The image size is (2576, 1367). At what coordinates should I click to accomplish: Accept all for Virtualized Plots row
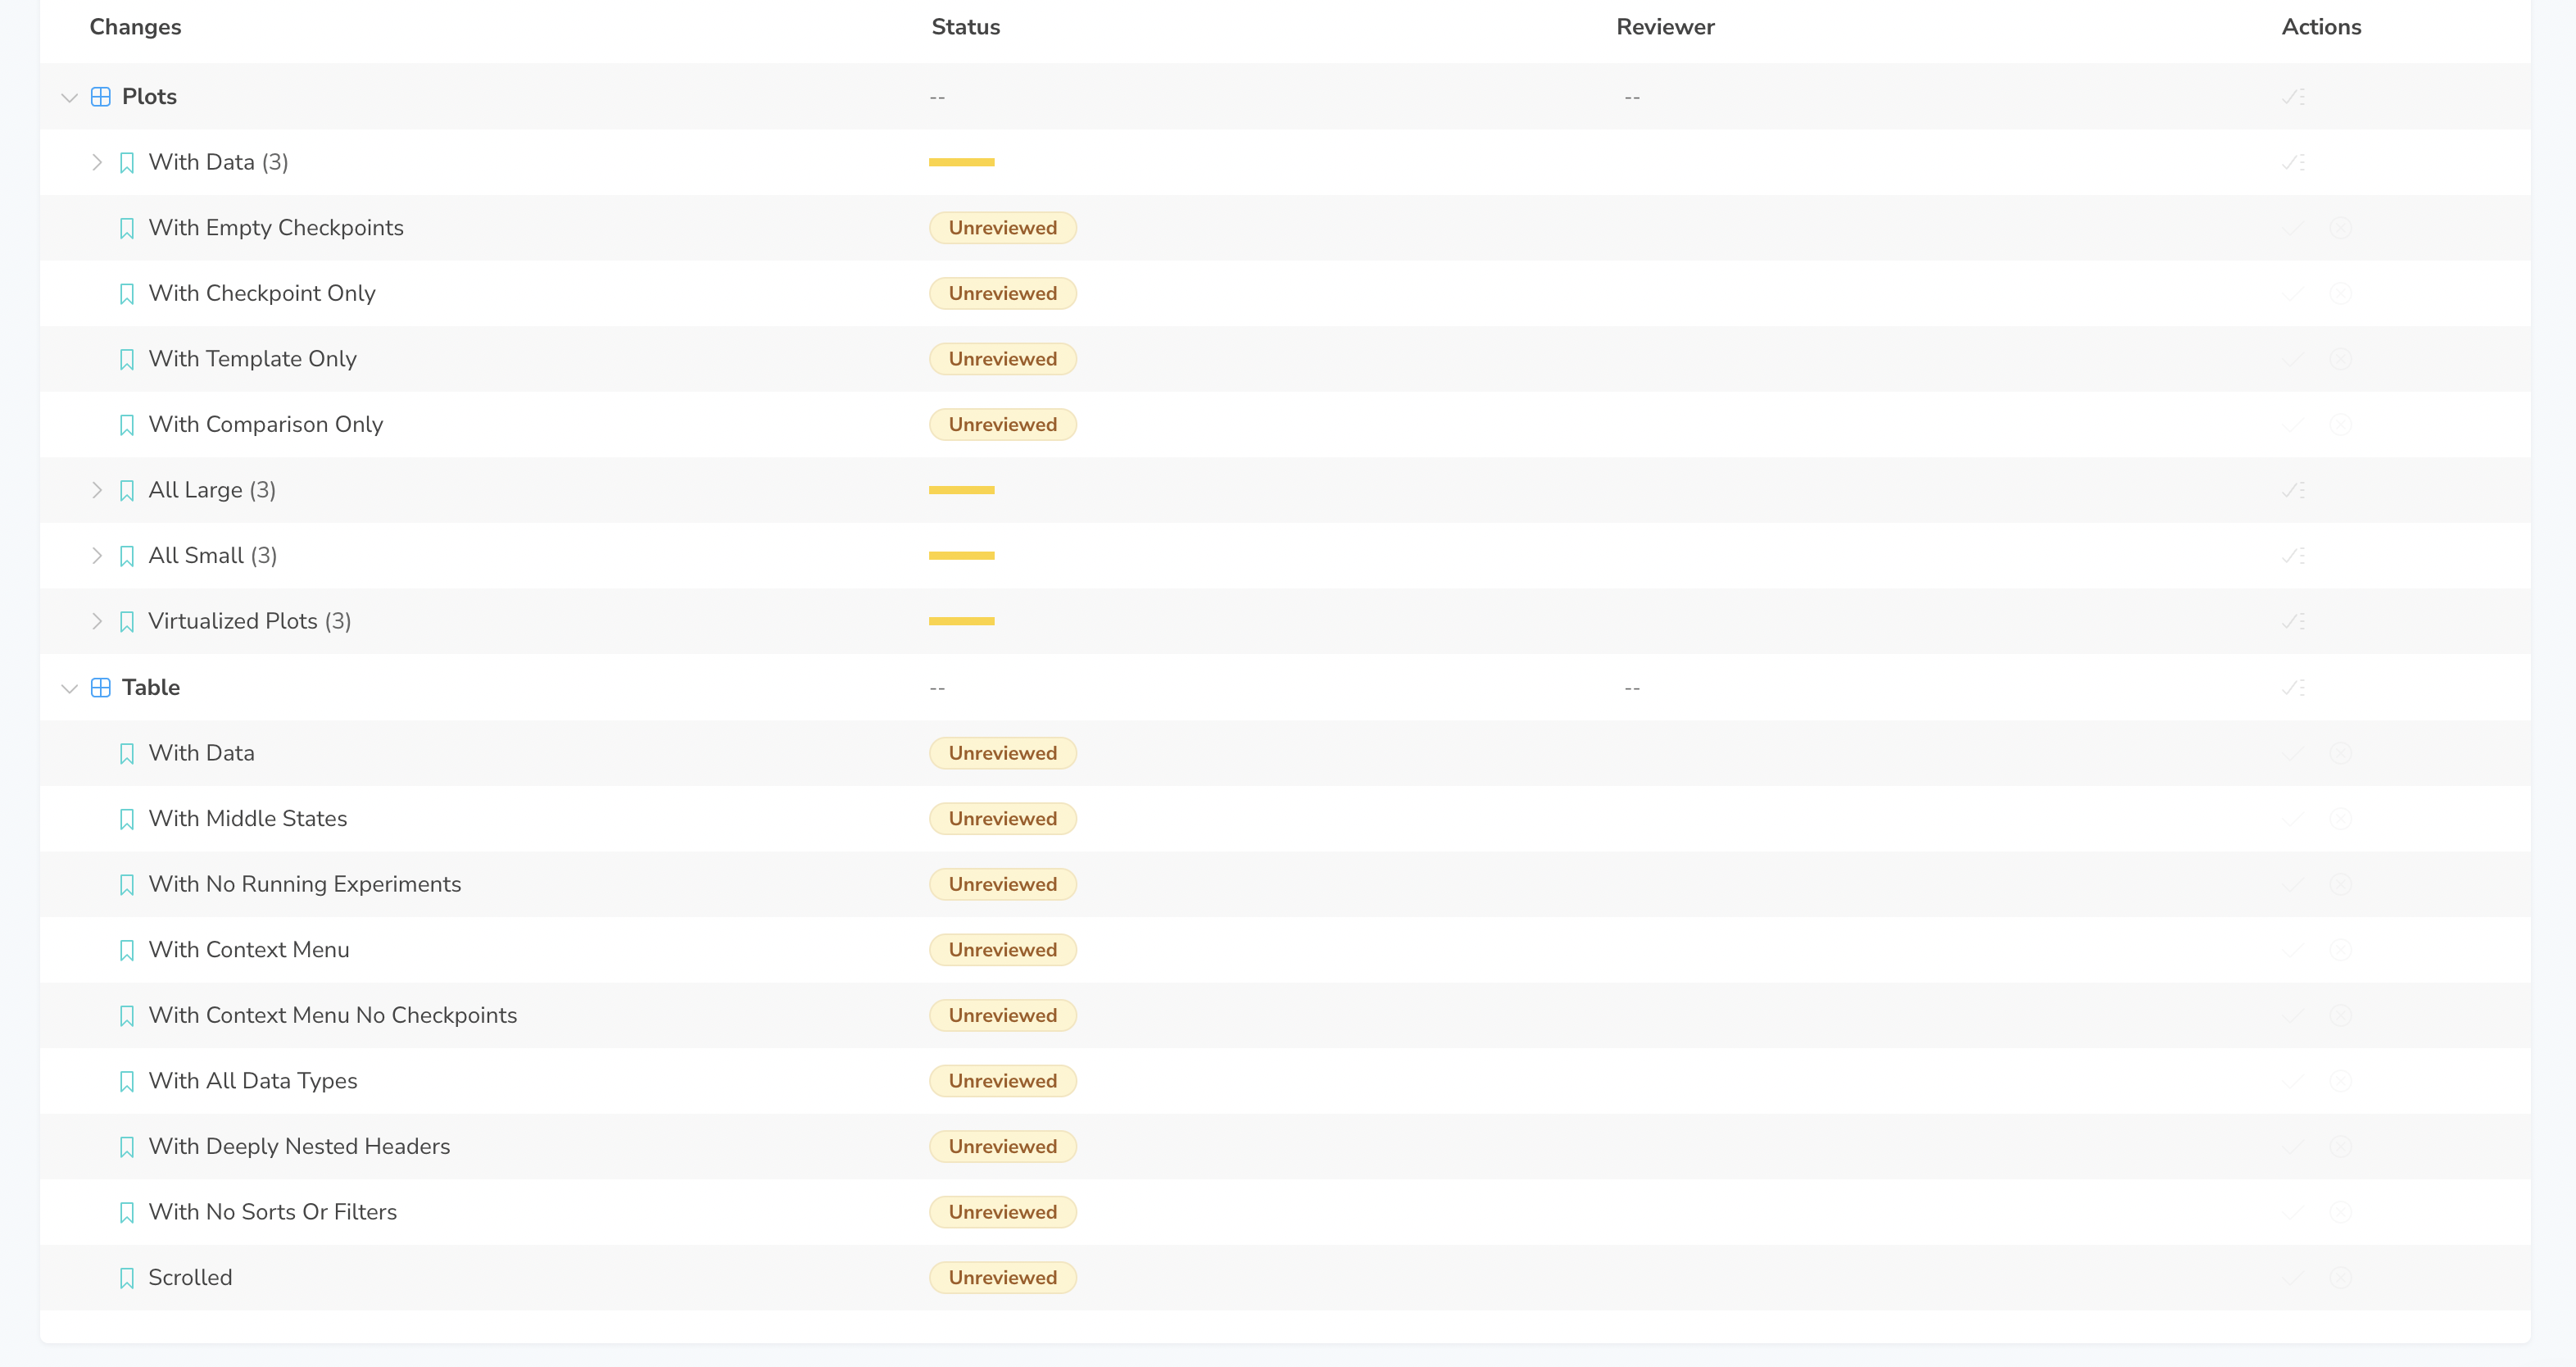point(2293,622)
